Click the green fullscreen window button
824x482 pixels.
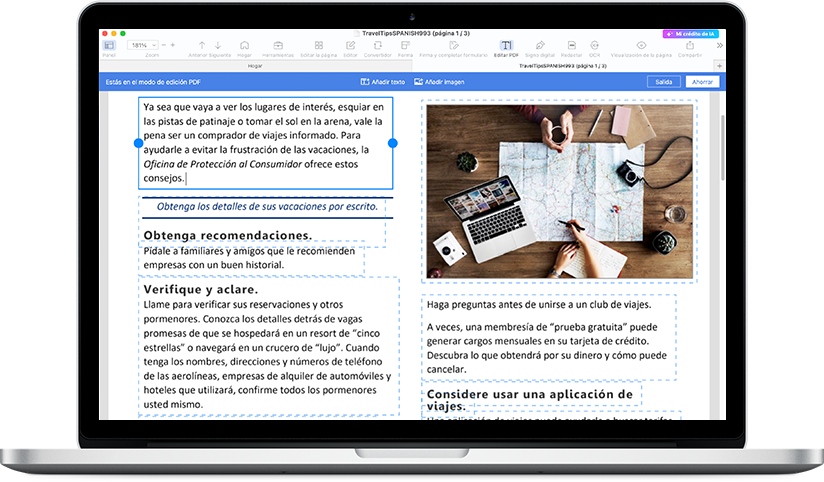tap(123, 33)
